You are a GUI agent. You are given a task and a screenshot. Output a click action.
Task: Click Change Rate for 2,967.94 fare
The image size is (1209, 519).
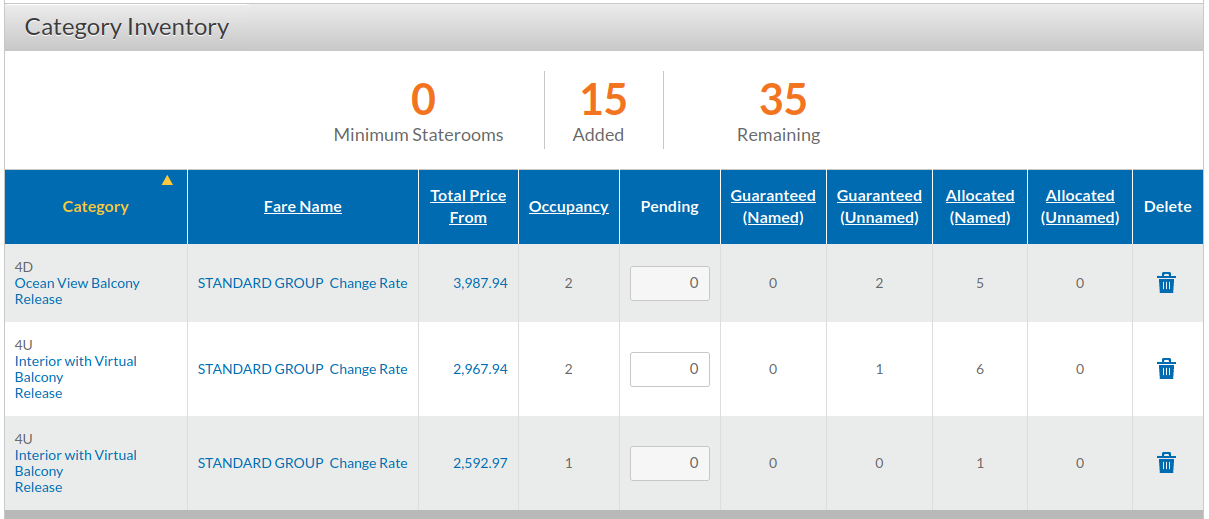tap(369, 369)
